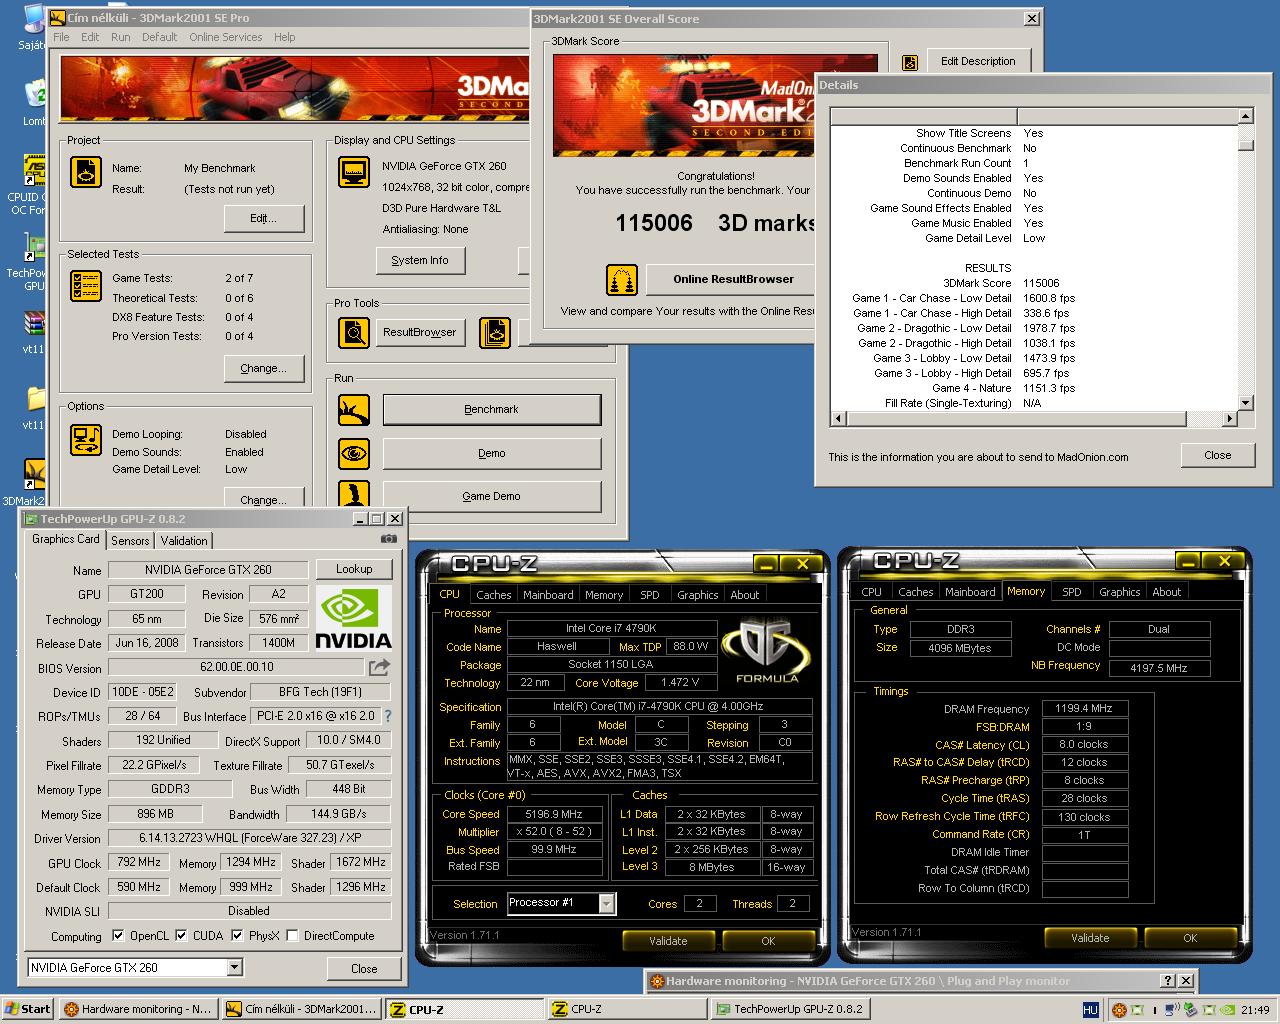This screenshot has width=1280, height=1024.
Task: Click the HU language indicator in tray
Action: click(1091, 1010)
